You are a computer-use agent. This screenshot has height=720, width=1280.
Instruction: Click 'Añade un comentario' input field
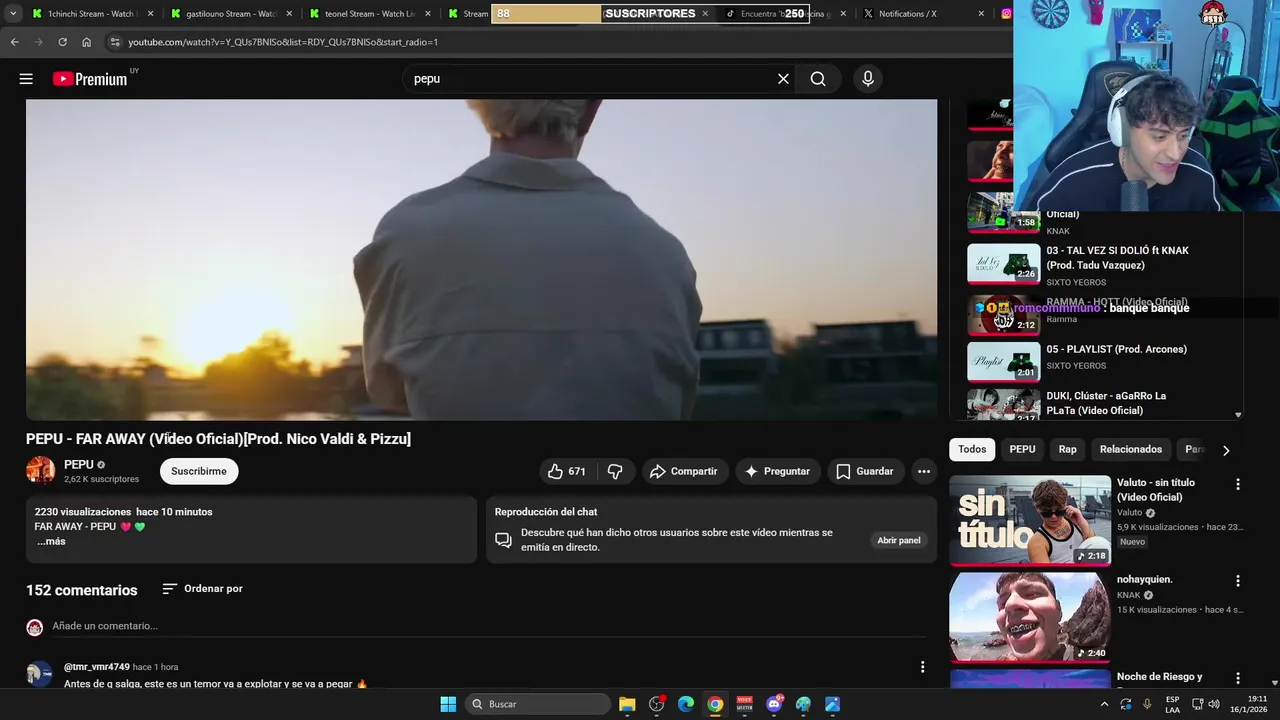pyautogui.click(x=489, y=626)
